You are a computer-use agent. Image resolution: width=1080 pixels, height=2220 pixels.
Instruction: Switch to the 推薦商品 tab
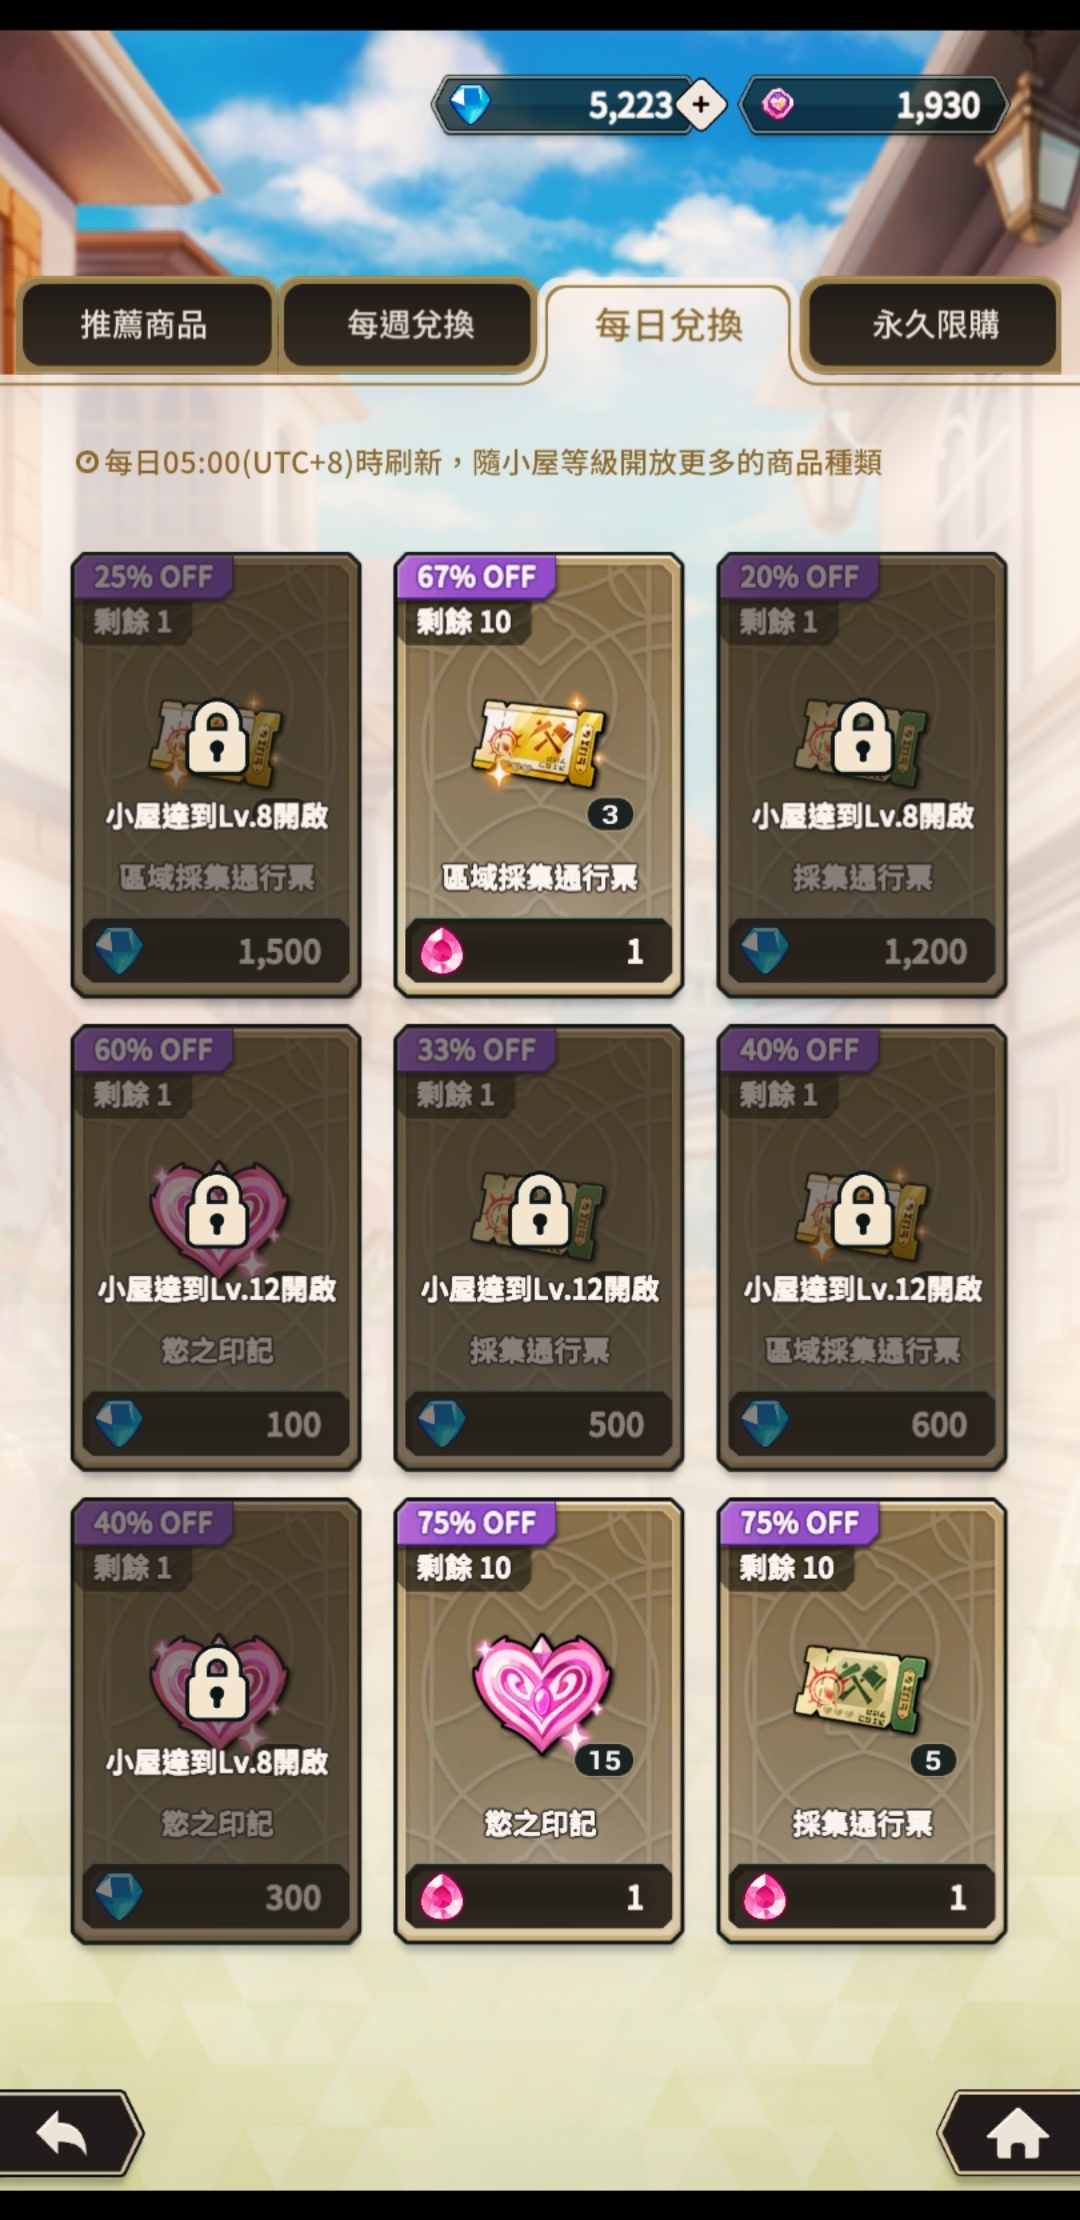[x=145, y=325]
